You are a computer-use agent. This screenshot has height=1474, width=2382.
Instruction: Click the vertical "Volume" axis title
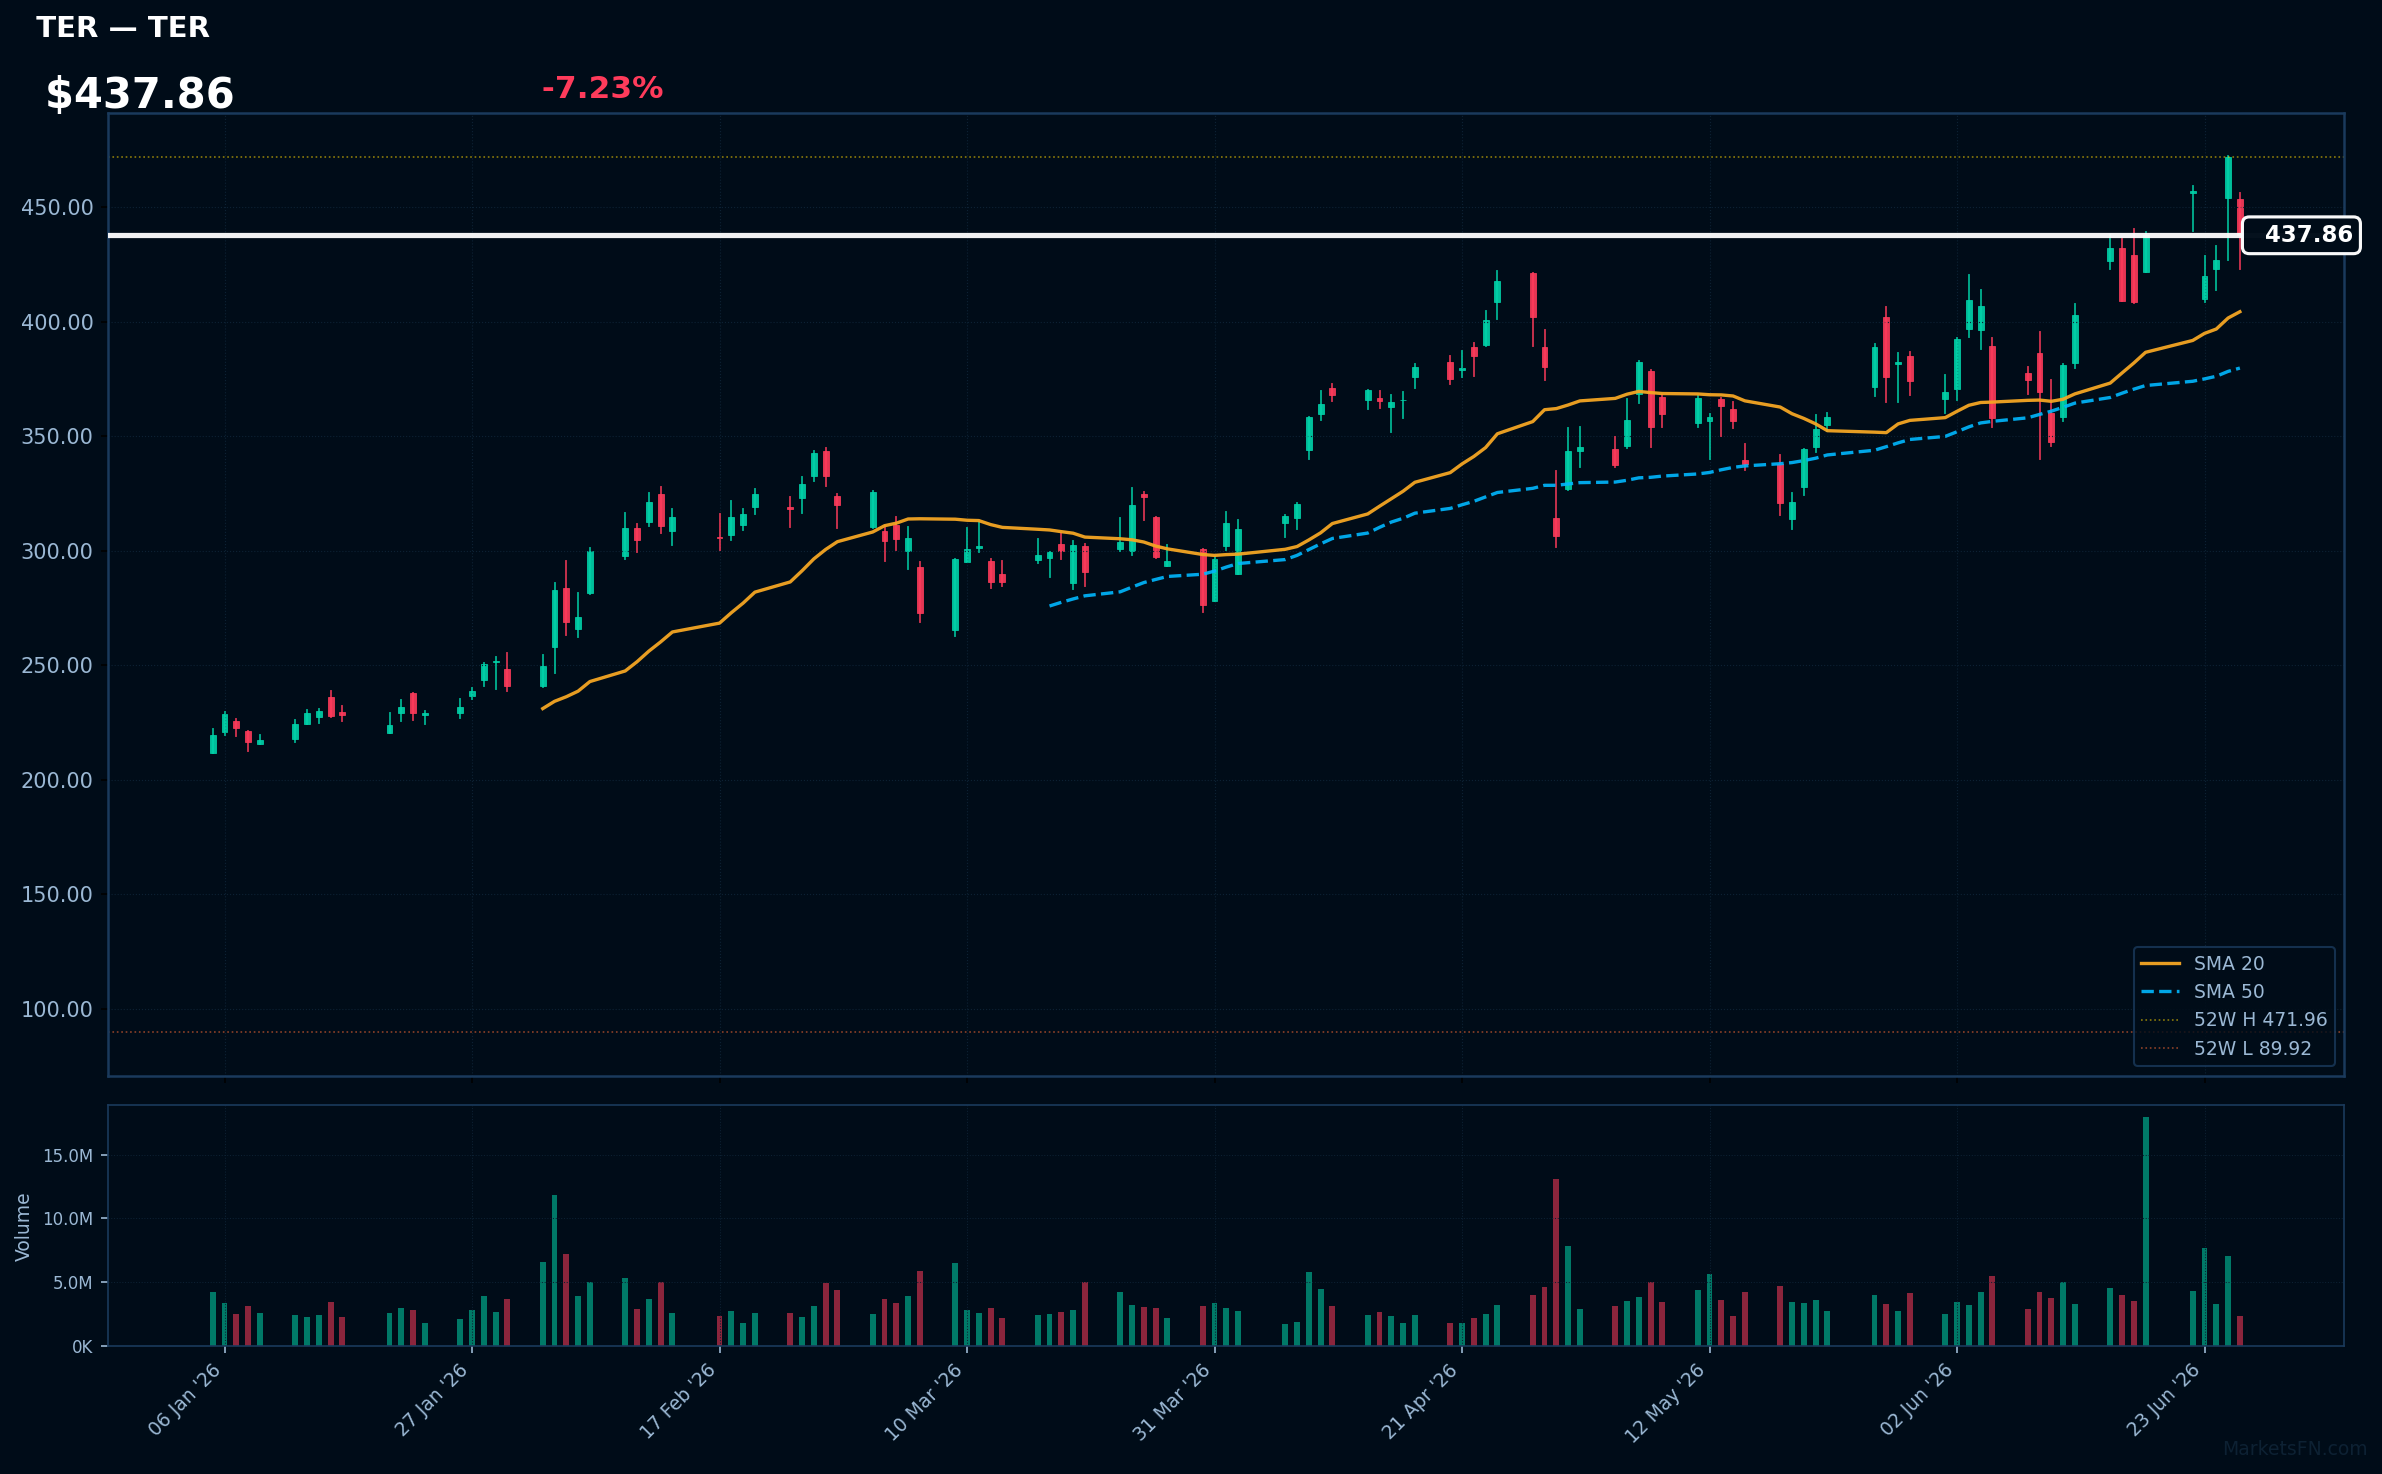(x=23, y=1226)
